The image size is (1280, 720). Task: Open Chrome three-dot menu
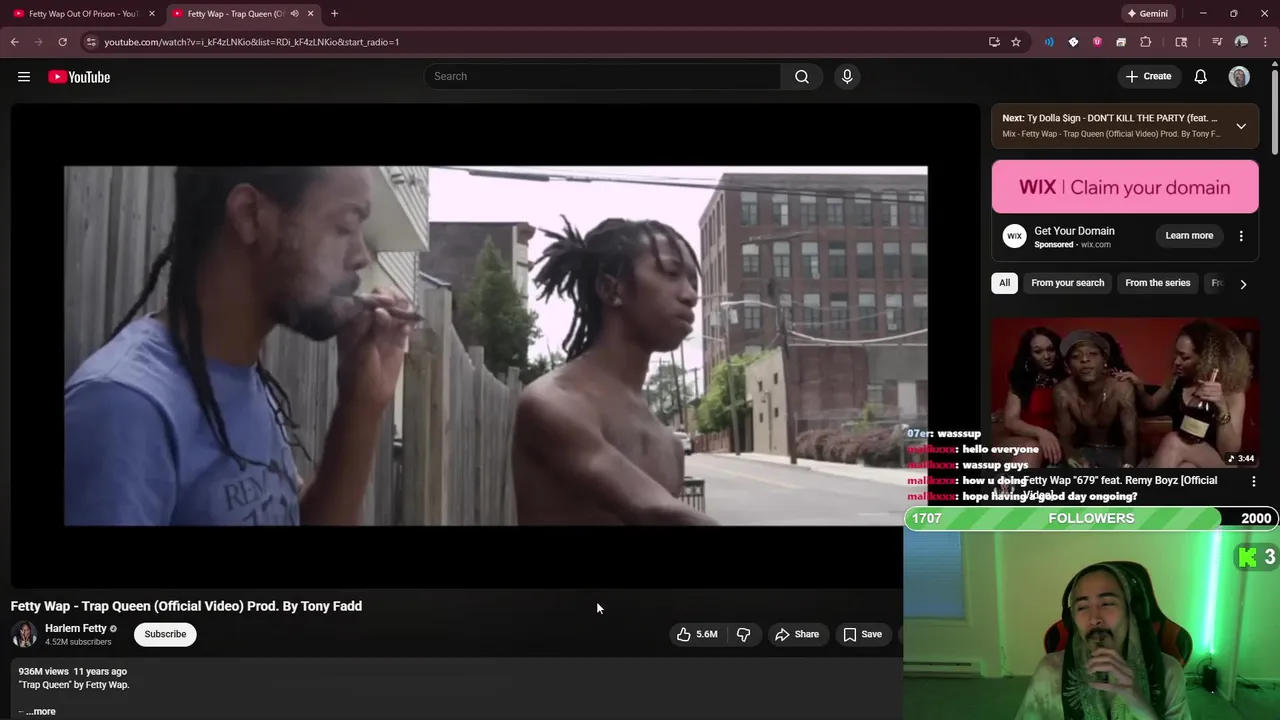click(x=1265, y=42)
